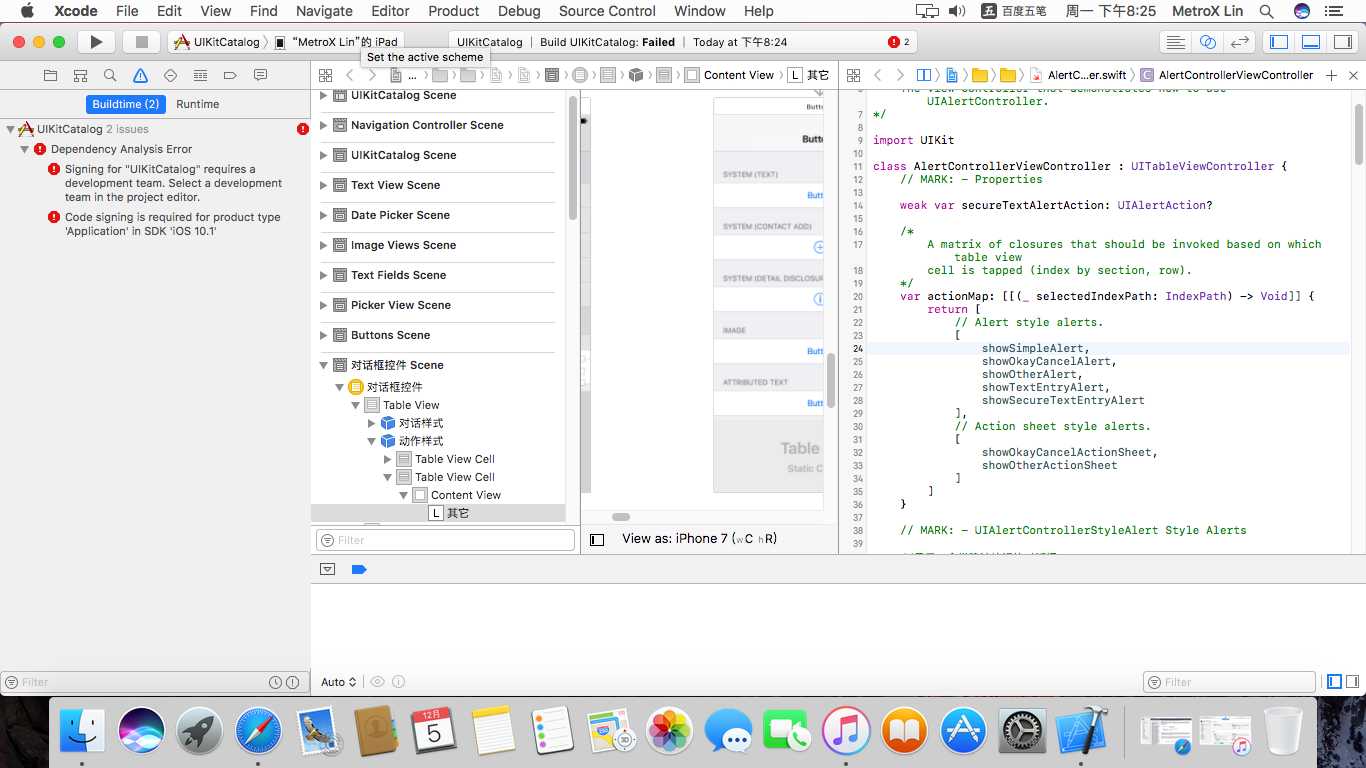Hide the debug area with arrow icon
Screen dimensions: 1366x768
point(327,569)
